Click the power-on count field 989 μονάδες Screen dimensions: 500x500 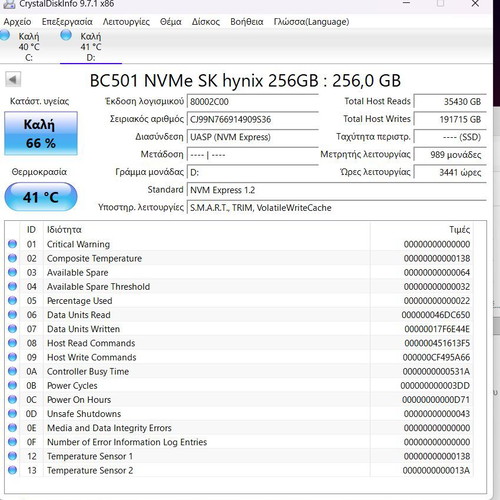pos(450,155)
